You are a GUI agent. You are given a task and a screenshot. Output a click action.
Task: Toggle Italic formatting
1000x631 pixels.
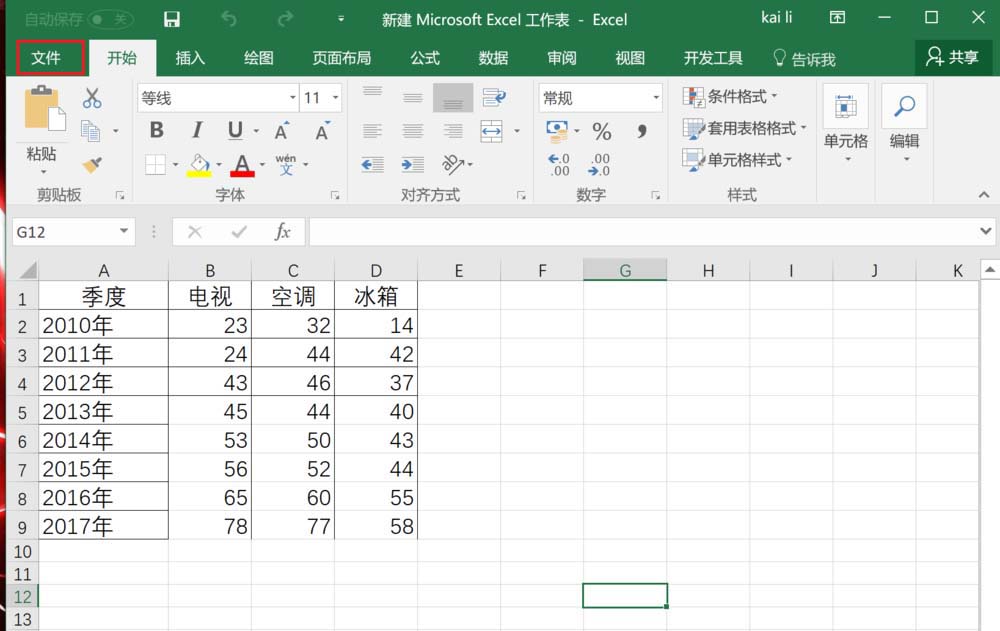click(x=197, y=131)
